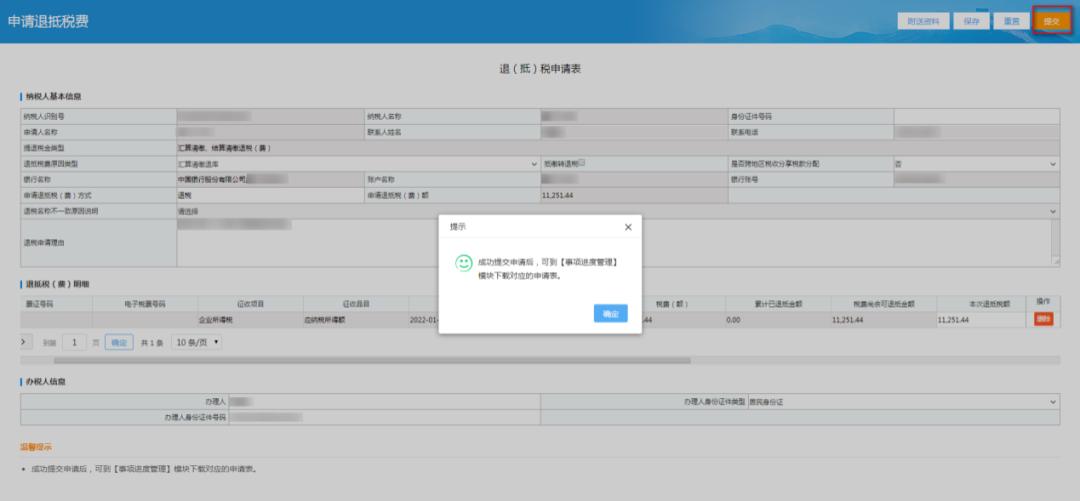Viewport: 1080px width, 501px height.
Task: Open 附送资料 attachments button
Action: (x=923, y=21)
